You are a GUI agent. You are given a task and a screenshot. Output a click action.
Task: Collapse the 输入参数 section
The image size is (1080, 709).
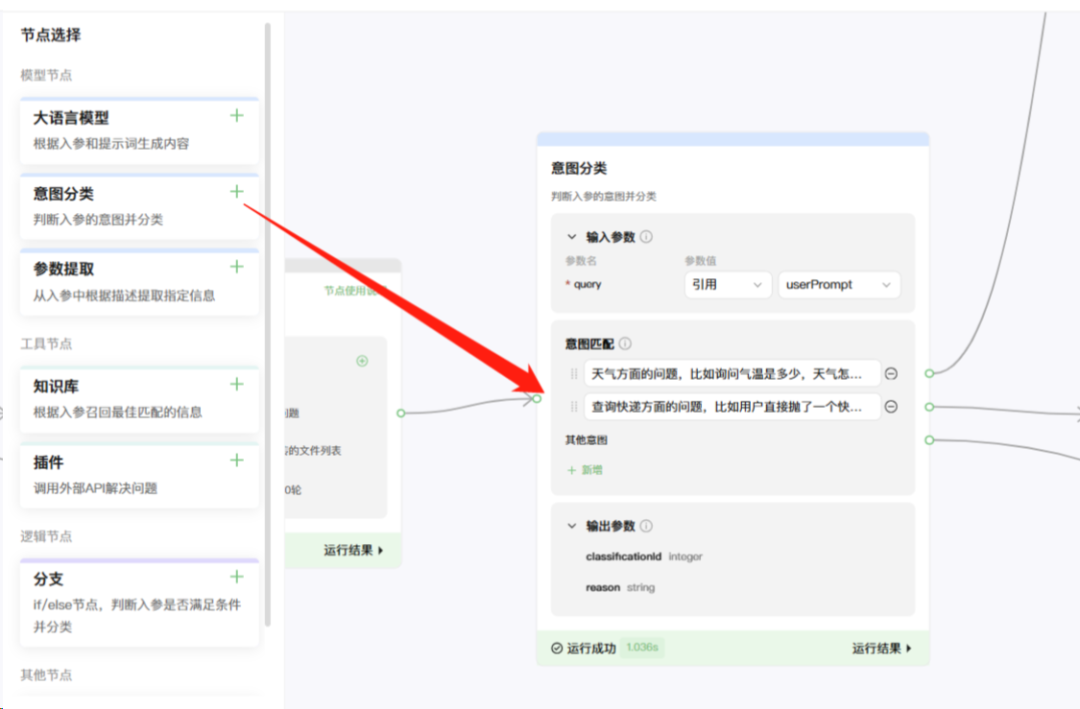tap(572, 237)
